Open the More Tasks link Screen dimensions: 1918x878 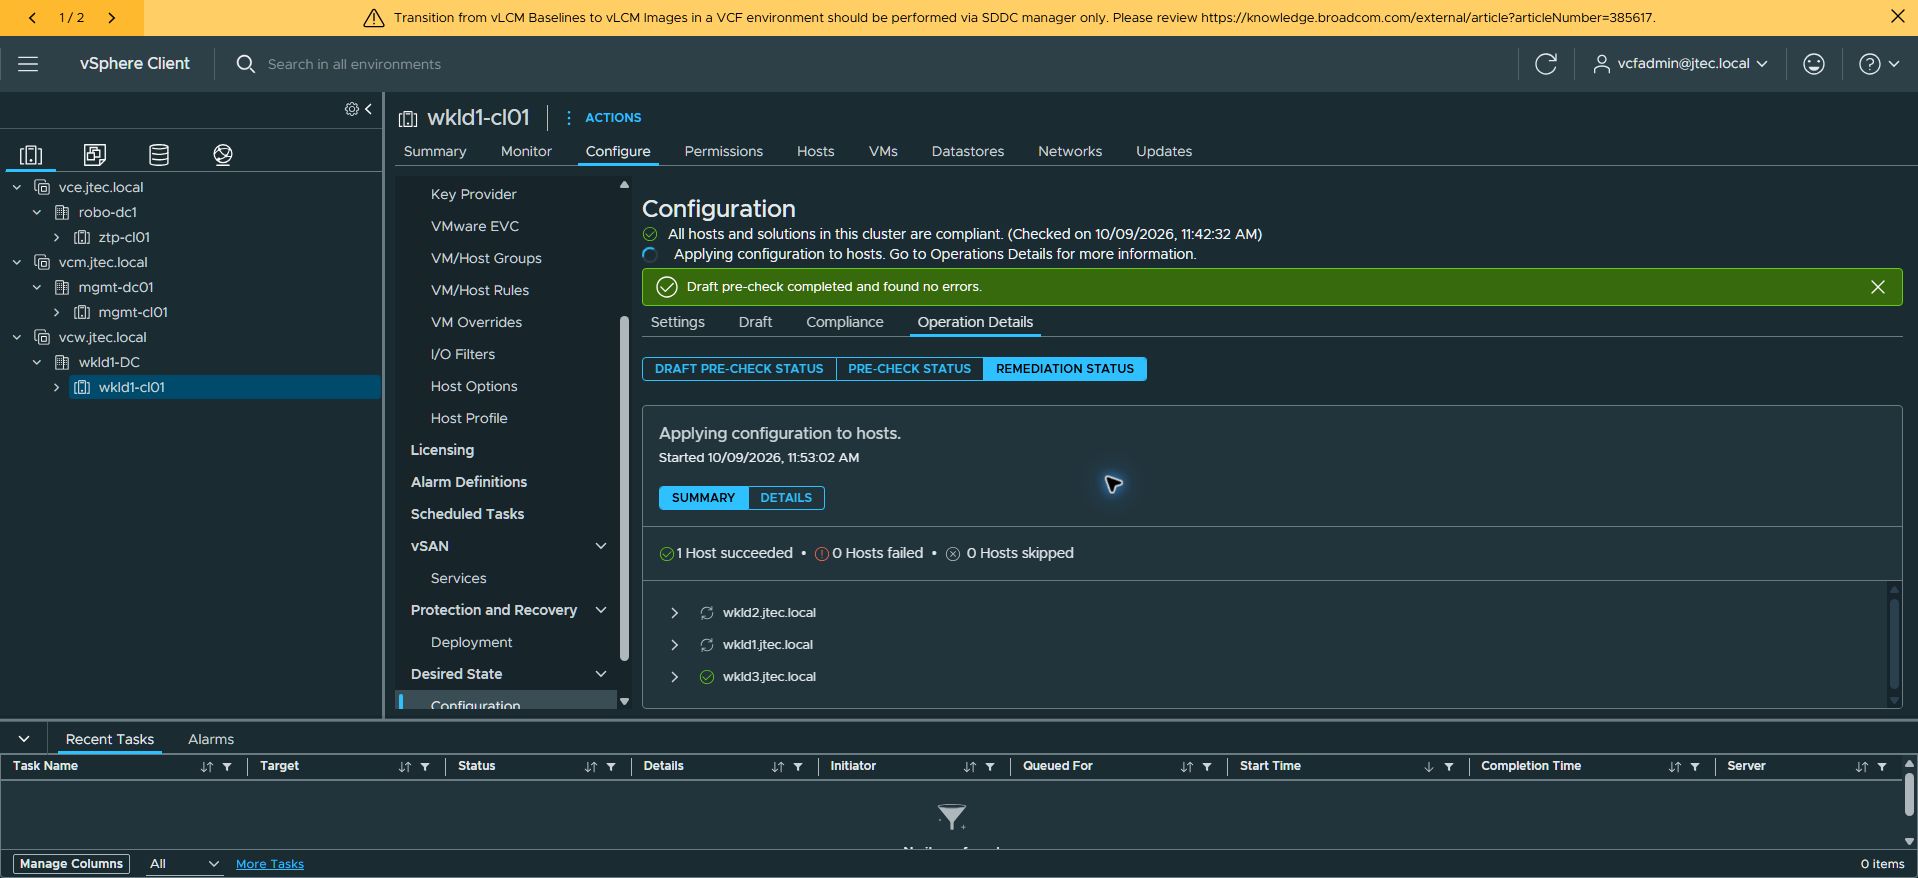270,864
